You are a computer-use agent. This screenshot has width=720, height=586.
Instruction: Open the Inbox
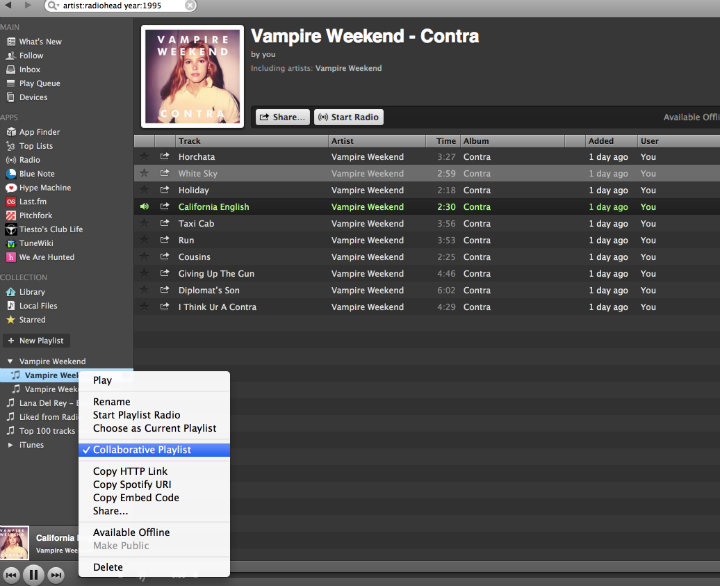point(23,69)
